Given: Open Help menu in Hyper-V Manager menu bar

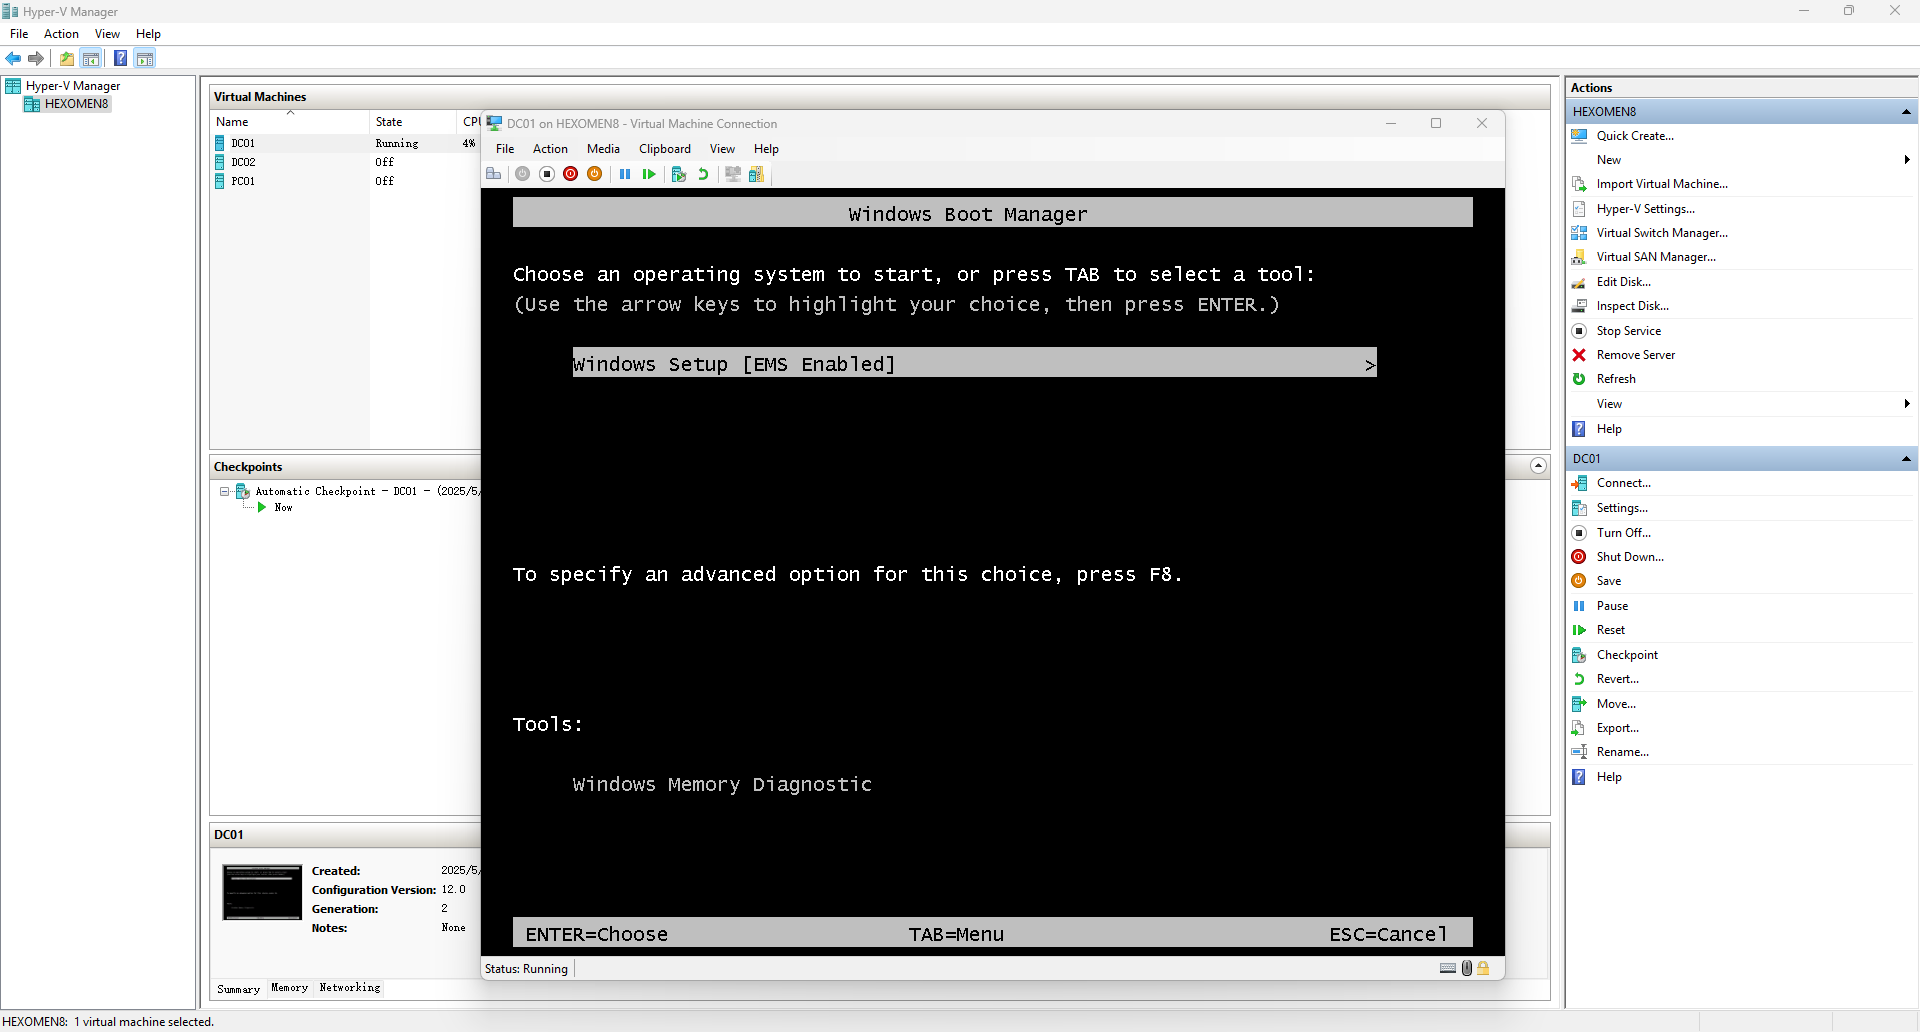Looking at the screenshot, I should (148, 34).
